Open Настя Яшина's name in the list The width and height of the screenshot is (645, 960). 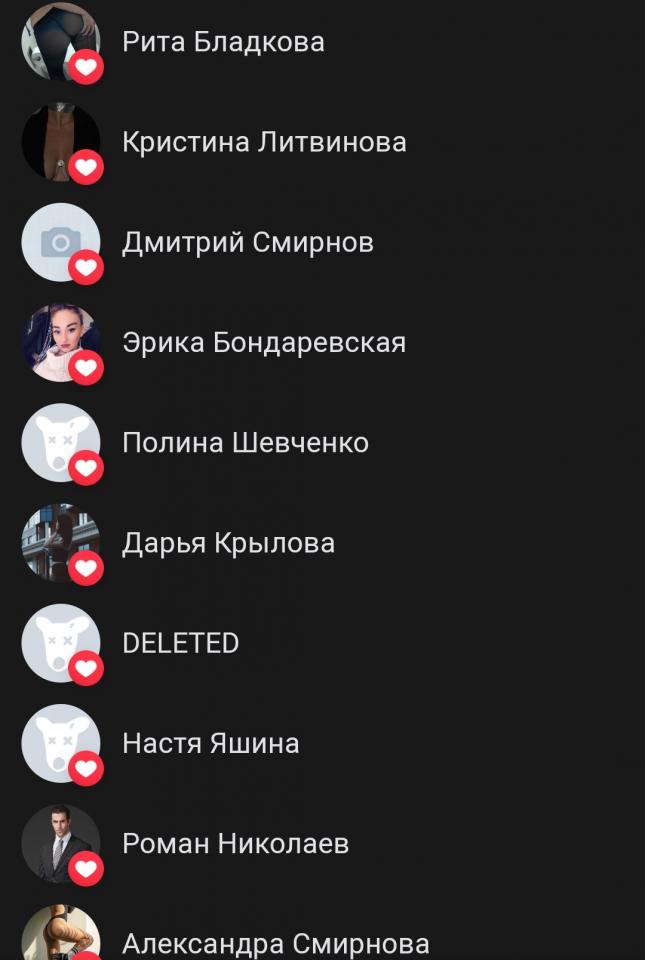pos(211,743)
